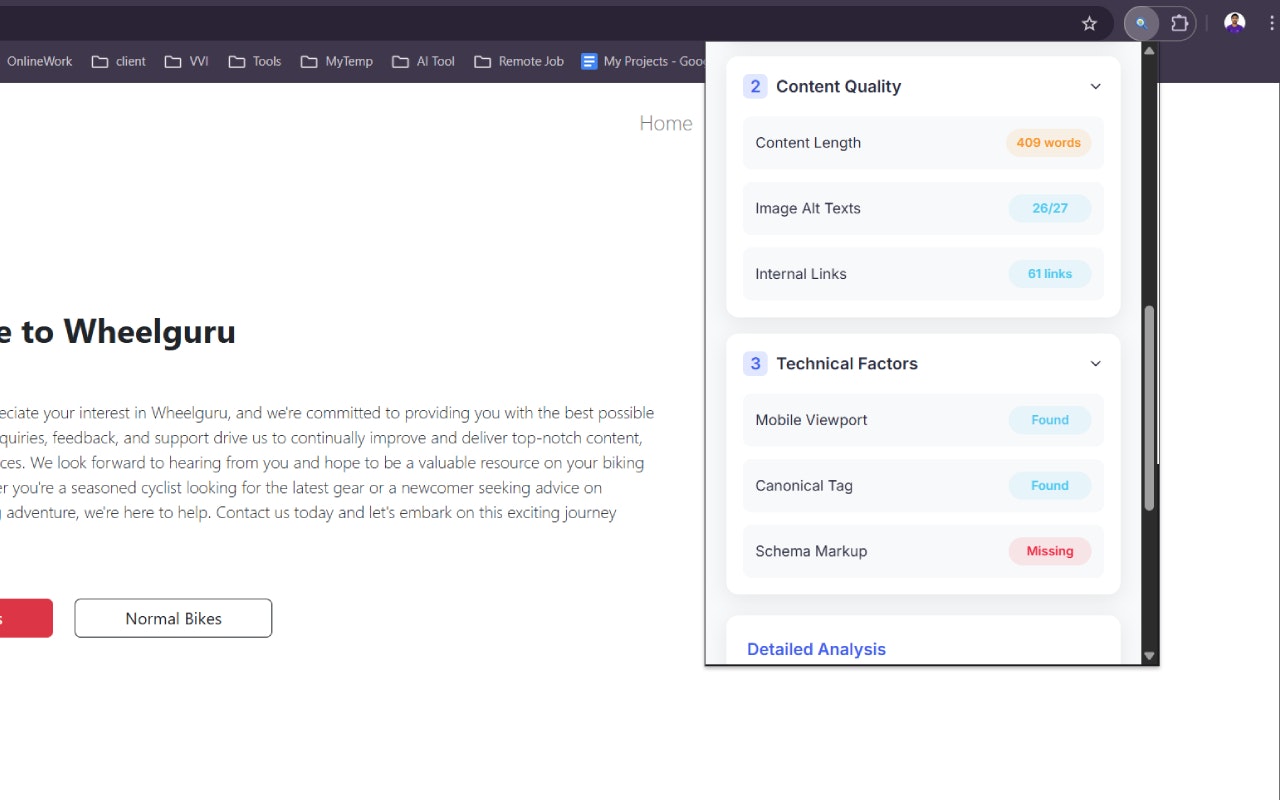The image size is (1280, 800).
Task: Click the Google Docs icon beside My Projects
Action: pyautogui.click(x=588, y=61)
